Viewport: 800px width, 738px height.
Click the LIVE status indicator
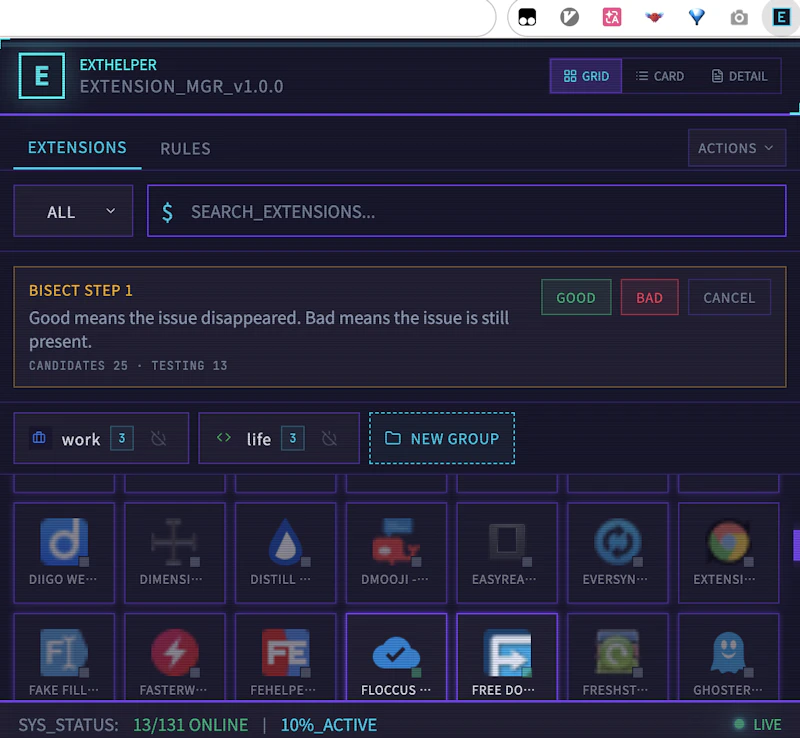(758, 724)
